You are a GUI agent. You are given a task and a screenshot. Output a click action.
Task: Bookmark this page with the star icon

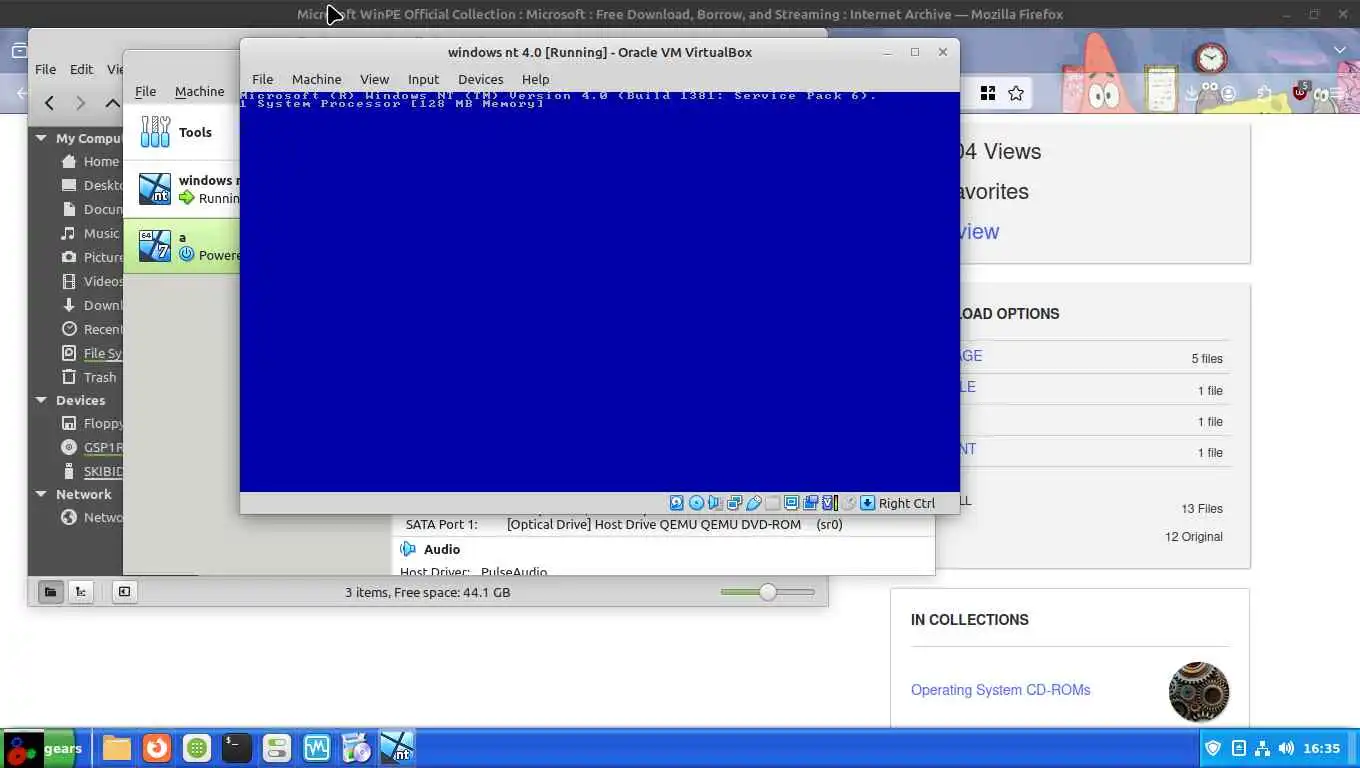coord(1016,93)
